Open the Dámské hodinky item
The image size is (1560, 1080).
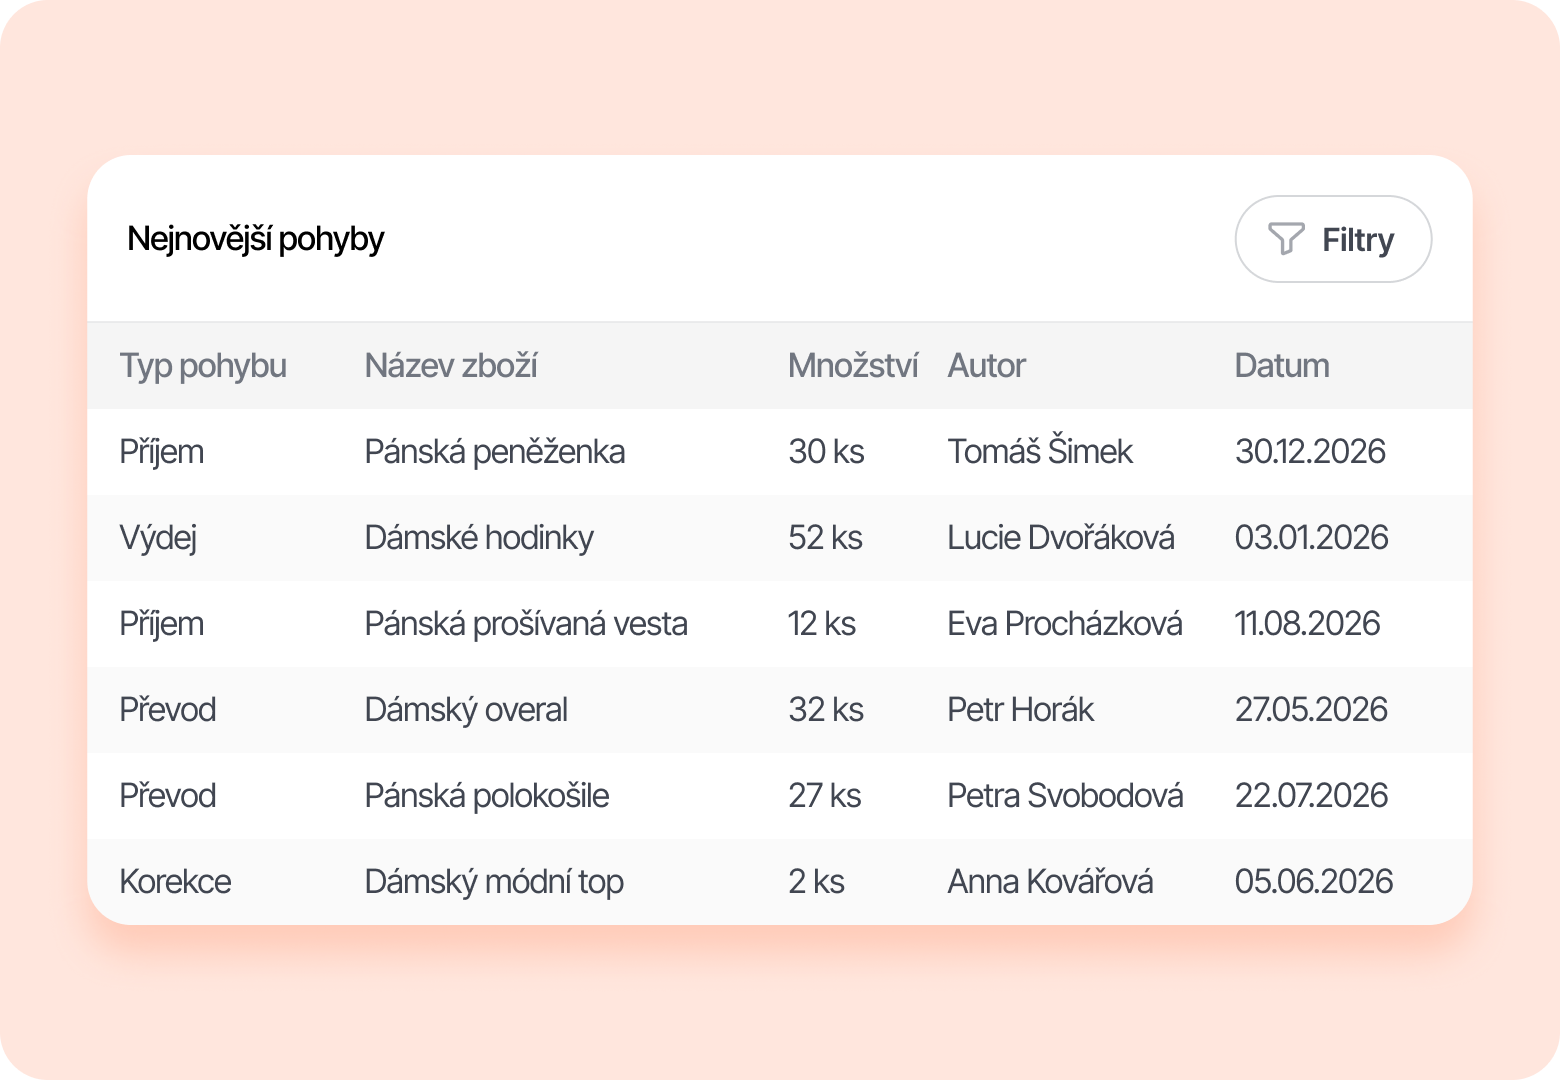(479, 538)
